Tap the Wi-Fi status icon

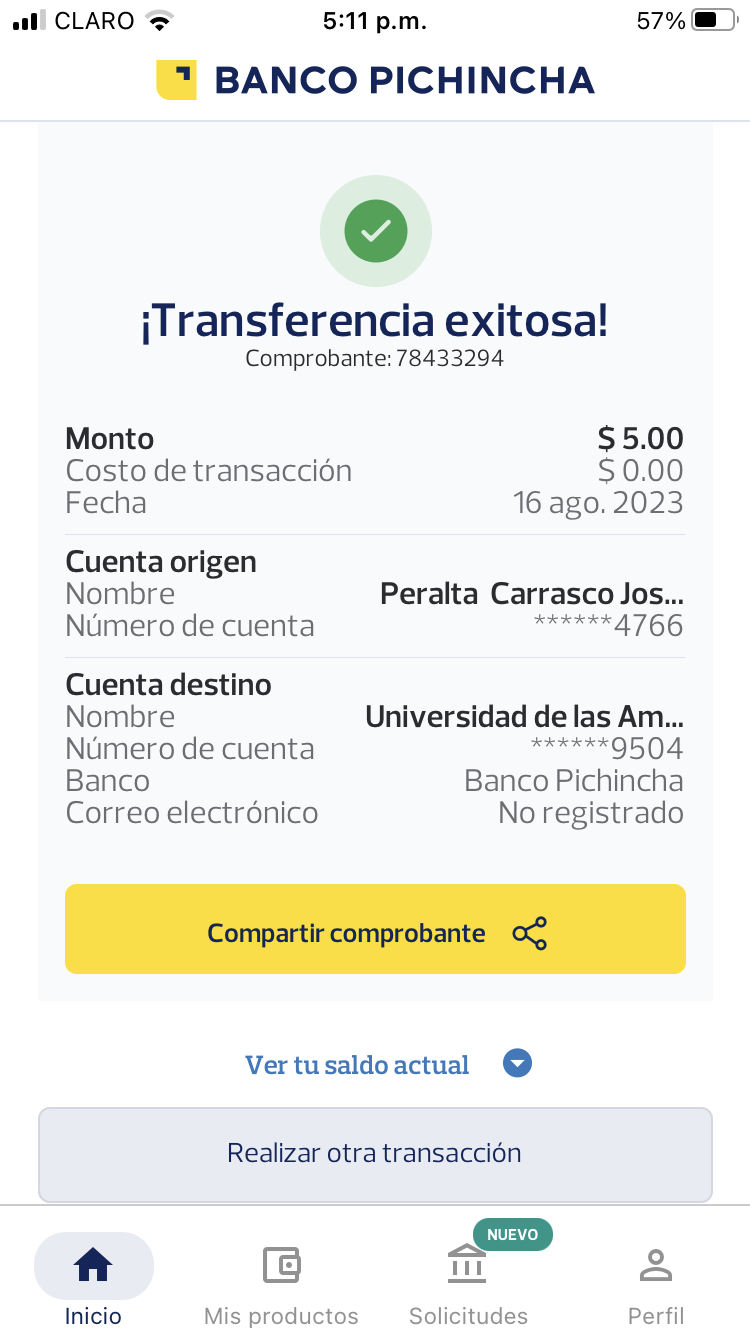(x=158, y=20)
